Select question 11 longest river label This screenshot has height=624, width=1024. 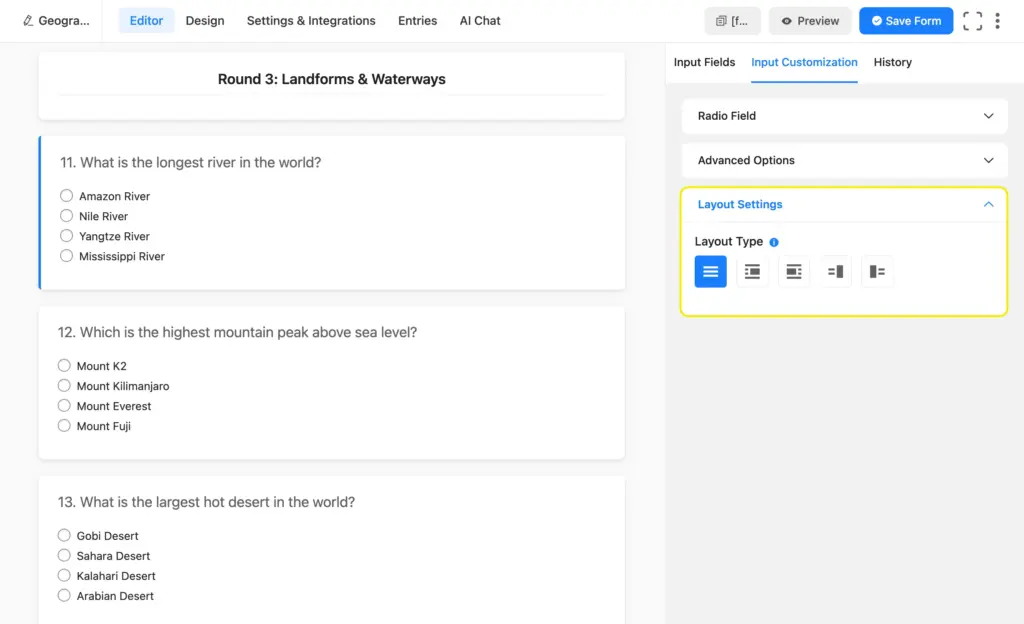191,163
